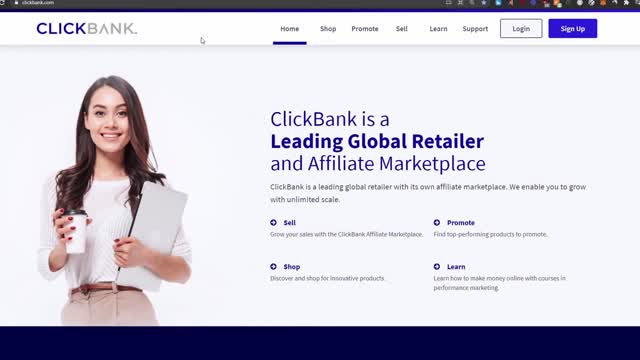Image resolution: width=640 pixels, height=360 pixels.
Task: Click 'Learn how to make money online' description
Action: click(x=499, y=283)
